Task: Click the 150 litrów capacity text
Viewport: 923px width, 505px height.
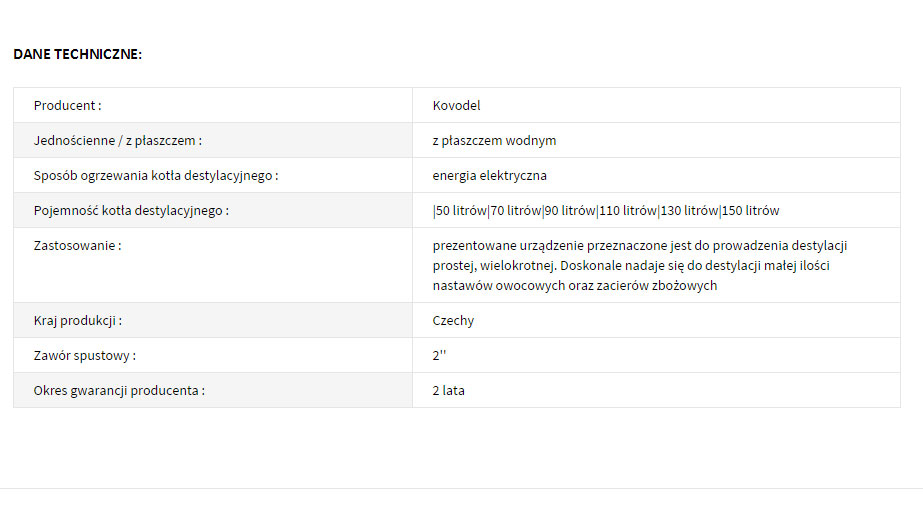Action: click(751, 211)
